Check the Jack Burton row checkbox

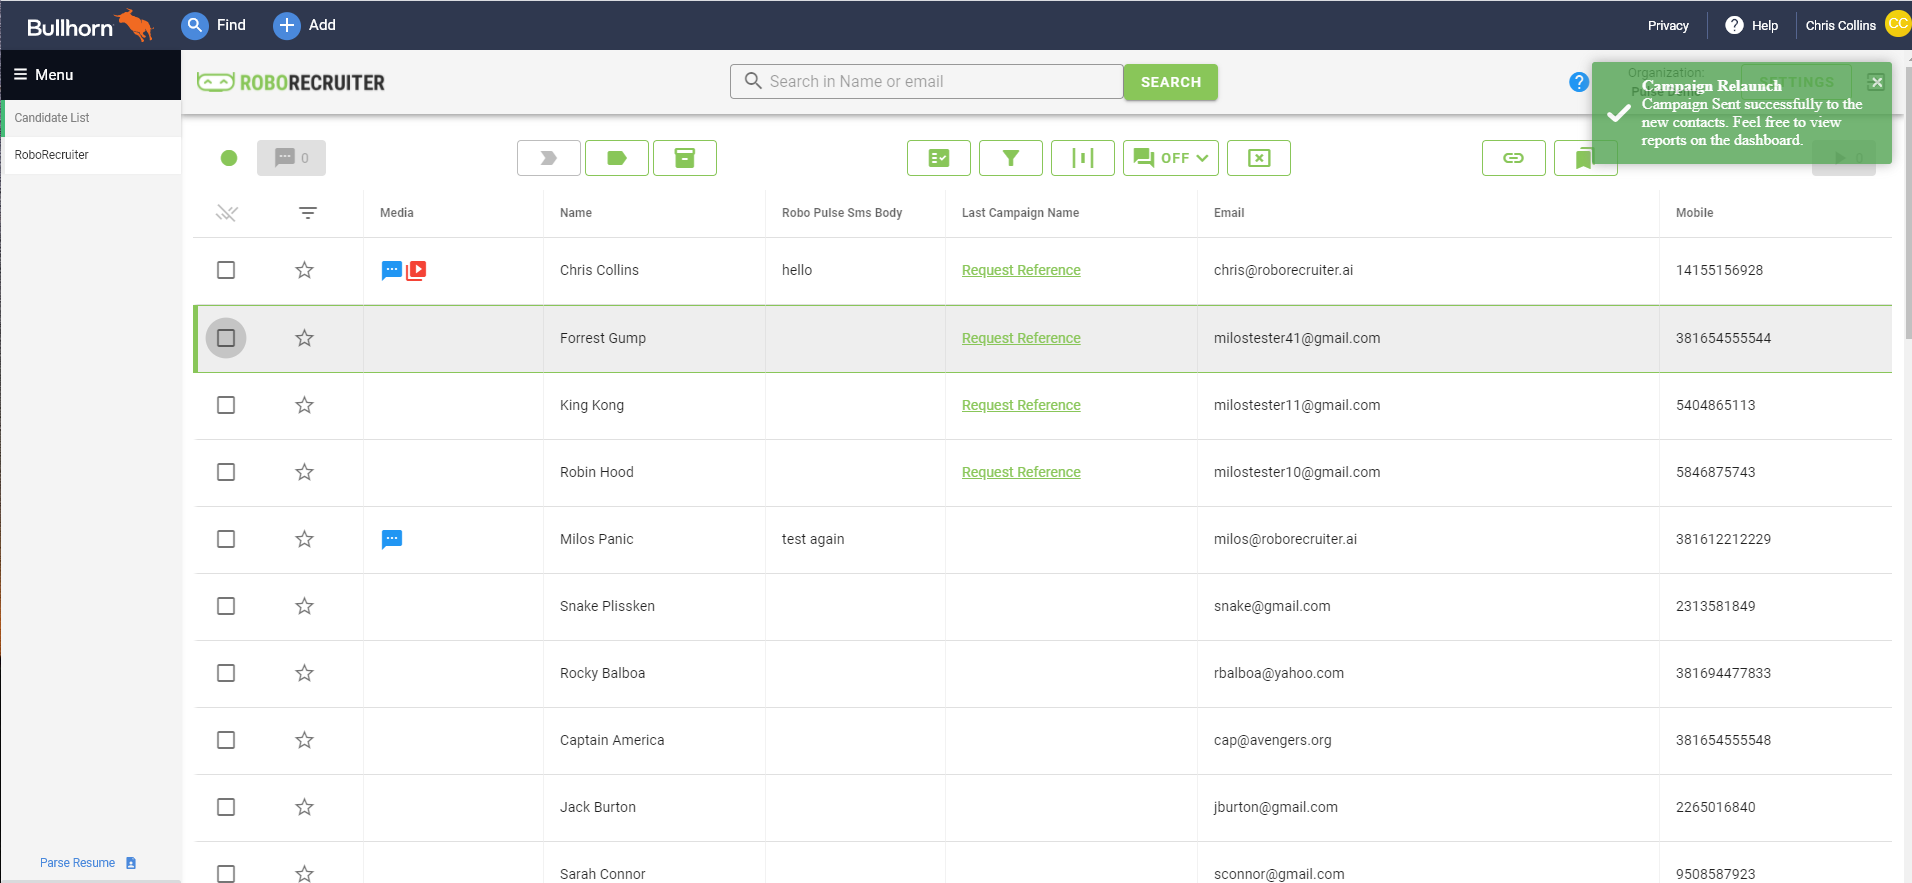click(x=226, y=807)
